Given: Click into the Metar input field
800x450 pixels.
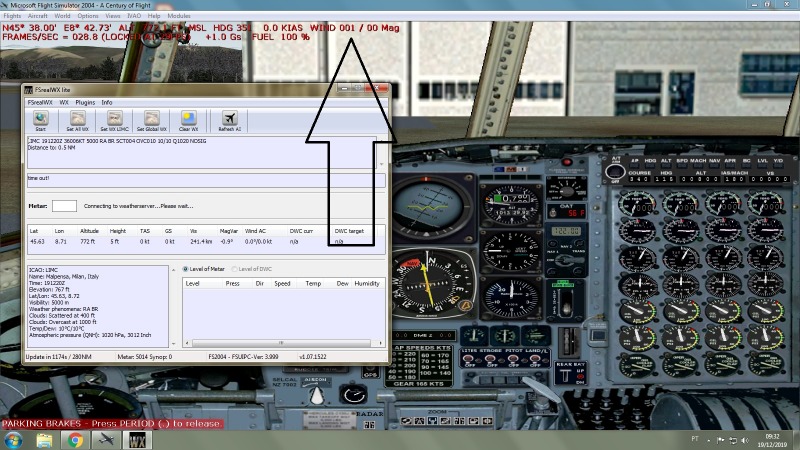Looking at the screenshot, I should point(64,206).
